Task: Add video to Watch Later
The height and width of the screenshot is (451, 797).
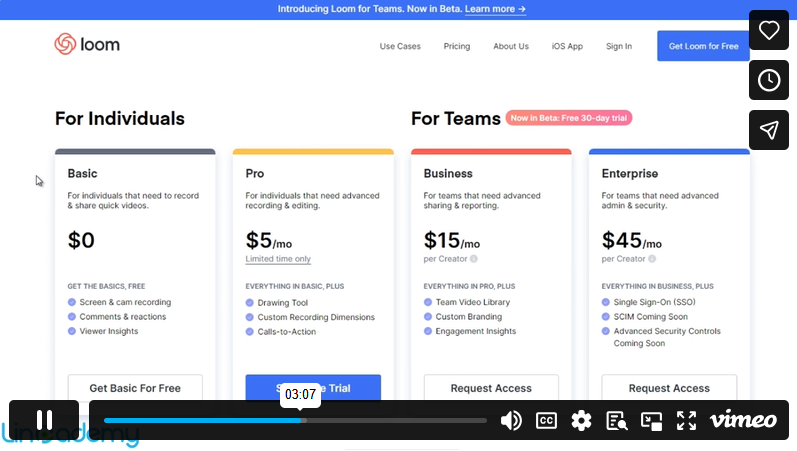Action: (x=769, y=80)
